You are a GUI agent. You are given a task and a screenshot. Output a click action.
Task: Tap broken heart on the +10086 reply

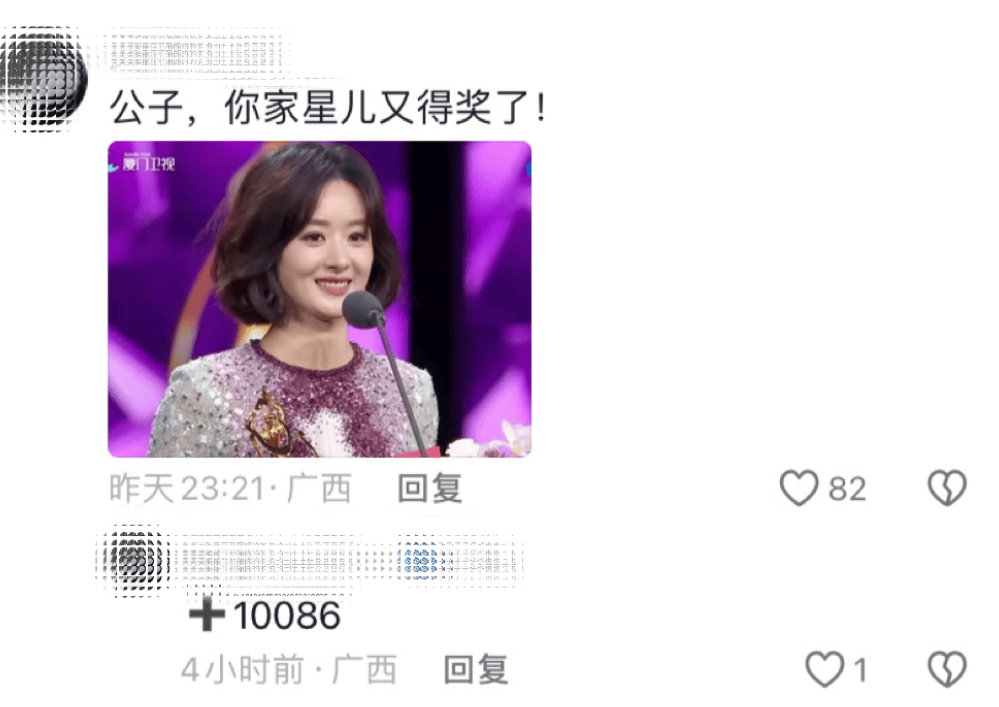pyautogui.click(x=947, y=669)
